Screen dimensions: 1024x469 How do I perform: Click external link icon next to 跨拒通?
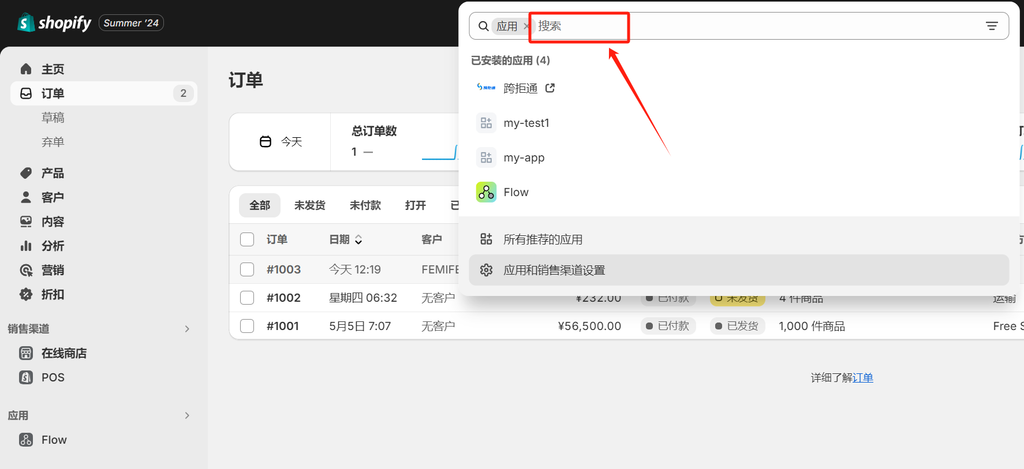tap(550, 88)
